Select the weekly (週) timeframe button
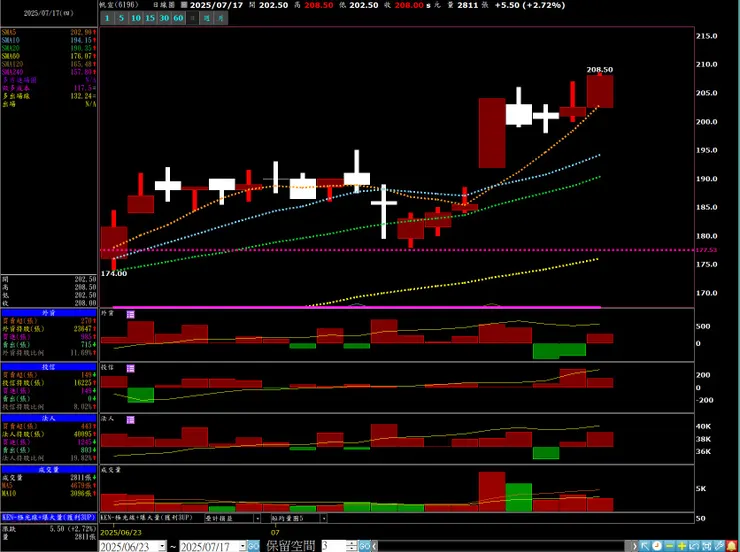740x552 pixels. [x=207, y=18]
